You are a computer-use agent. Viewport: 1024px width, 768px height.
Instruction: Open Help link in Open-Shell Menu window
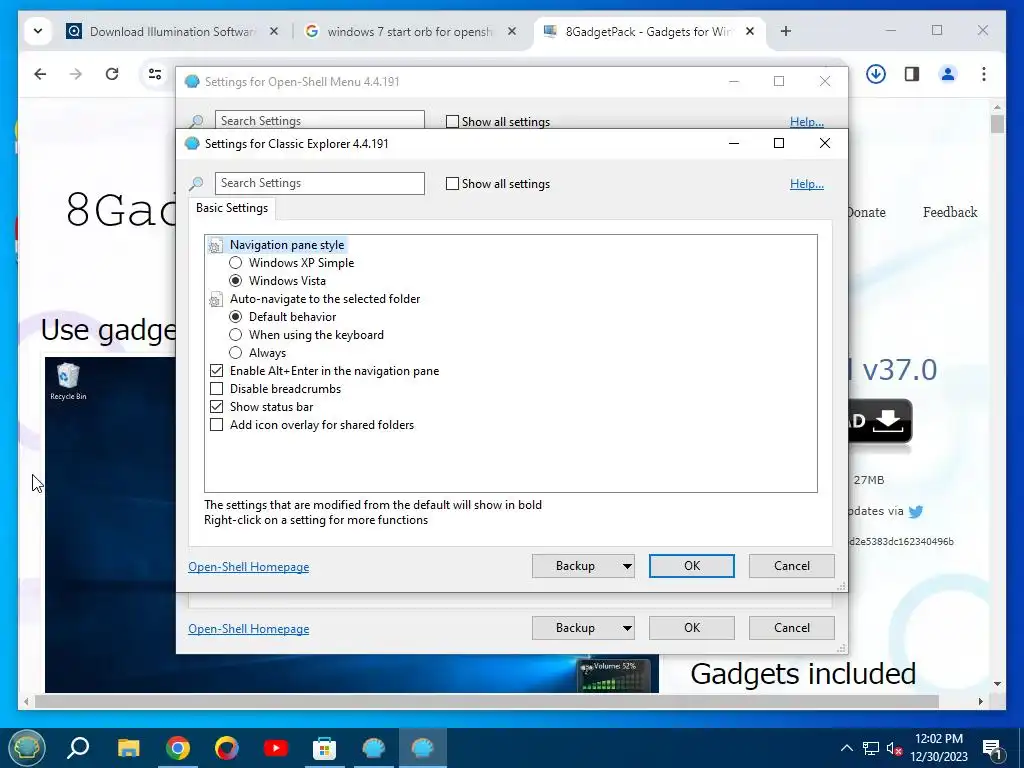coord(807,121)
